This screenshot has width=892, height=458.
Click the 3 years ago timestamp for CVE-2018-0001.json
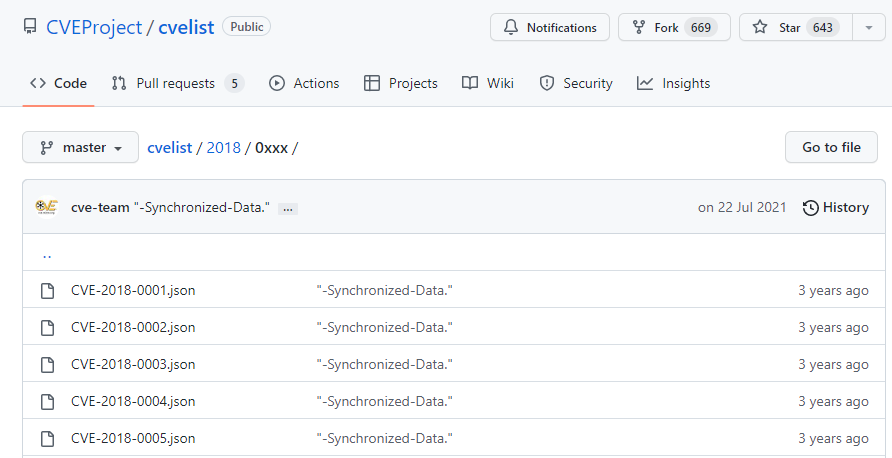coord(833,291)
